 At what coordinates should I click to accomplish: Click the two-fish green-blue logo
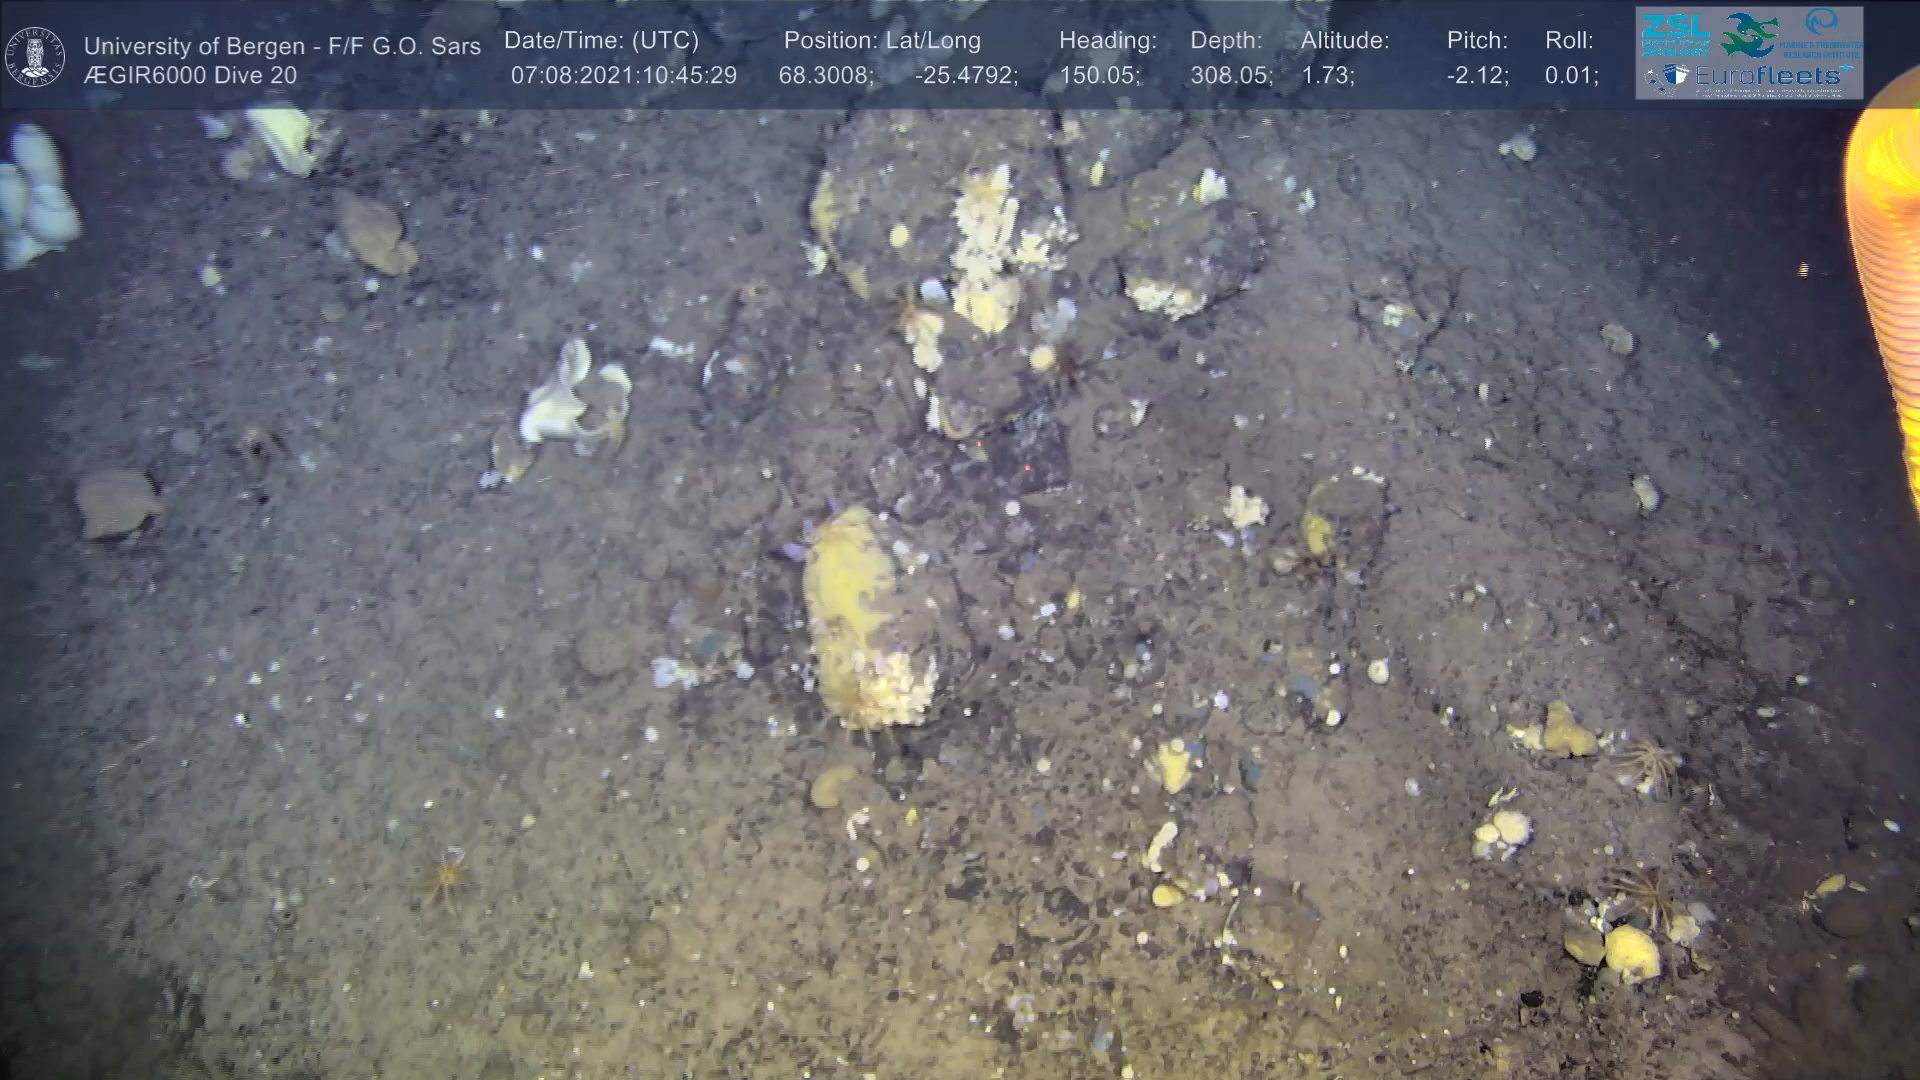(1748, 34)
